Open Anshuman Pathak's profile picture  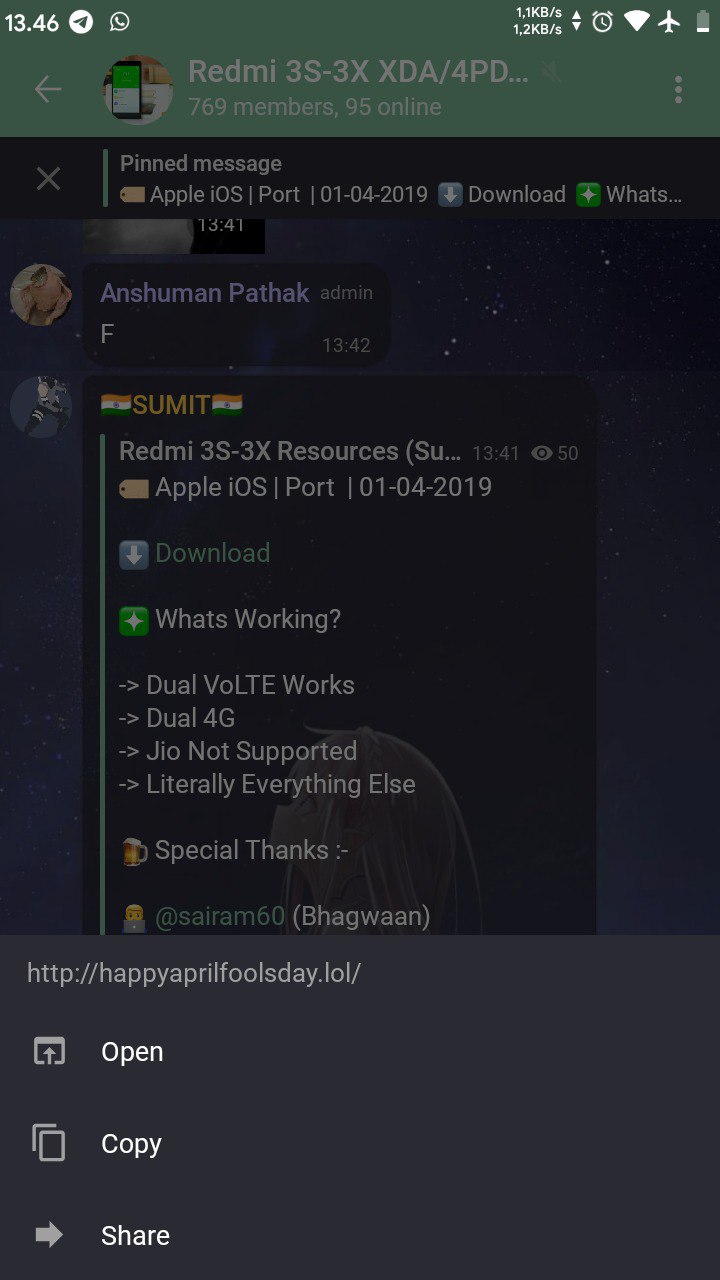pyautogui.click(x=41, y=294)
